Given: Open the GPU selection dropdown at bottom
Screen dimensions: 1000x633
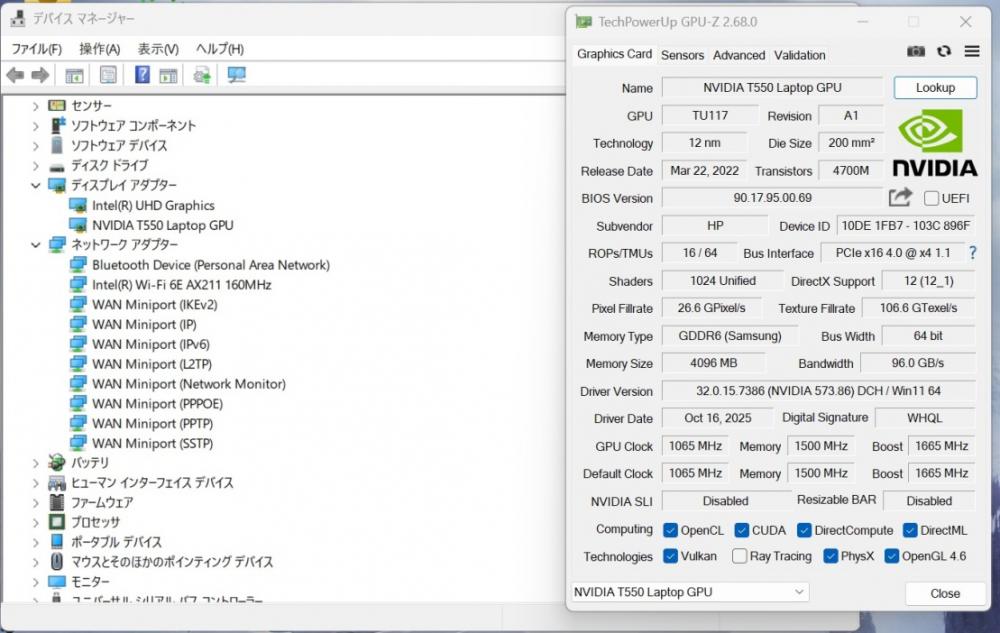Looking at the screenshot, I should 689,592.
